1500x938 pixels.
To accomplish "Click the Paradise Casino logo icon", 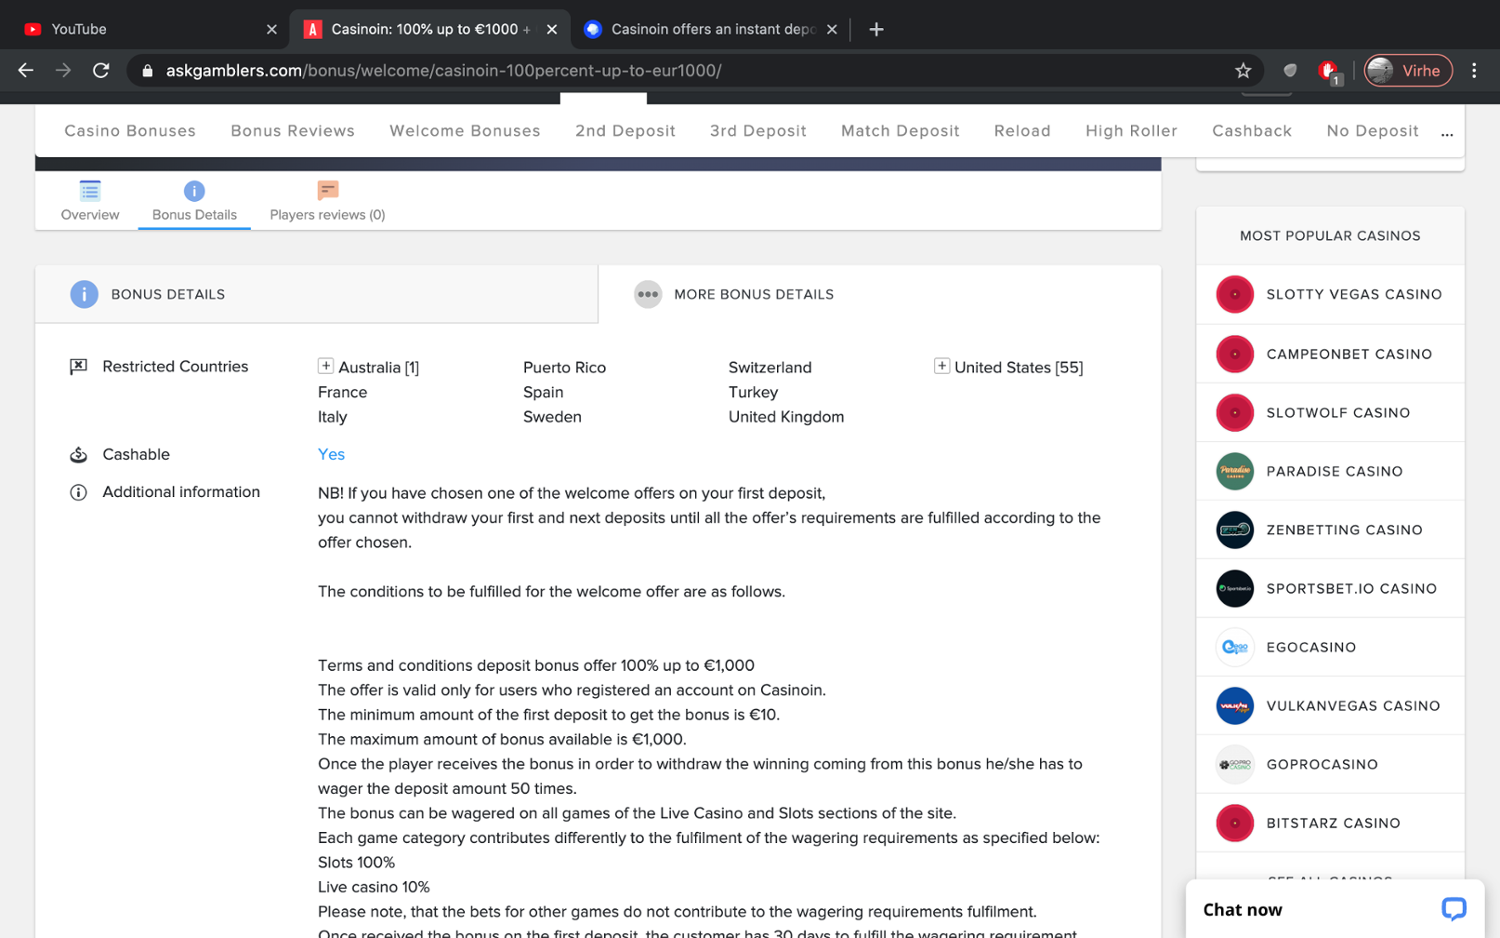I will coord(1234,471).
